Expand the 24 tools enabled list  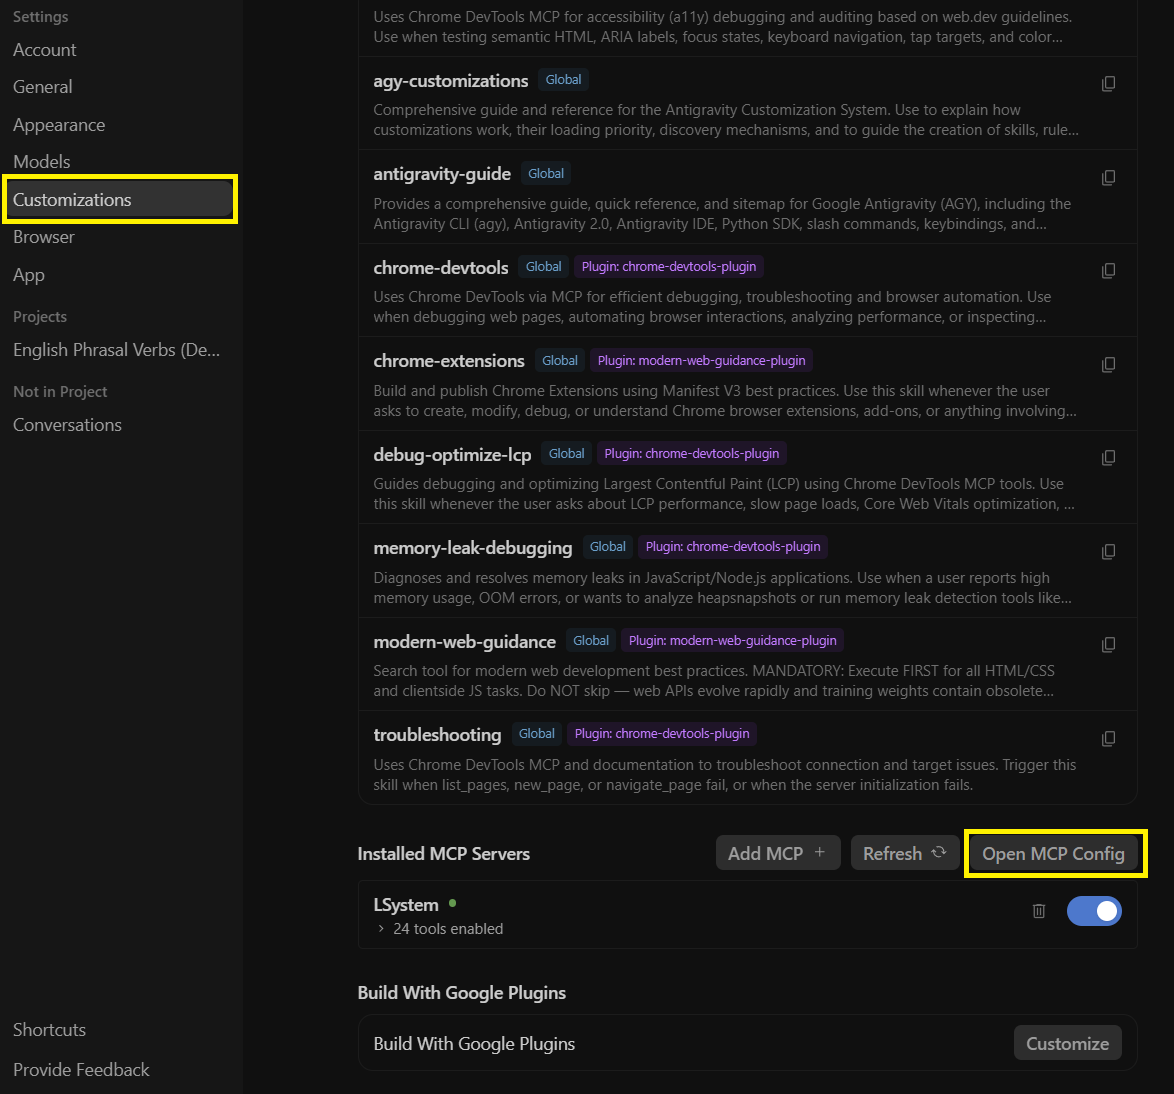tap(440, 929)
